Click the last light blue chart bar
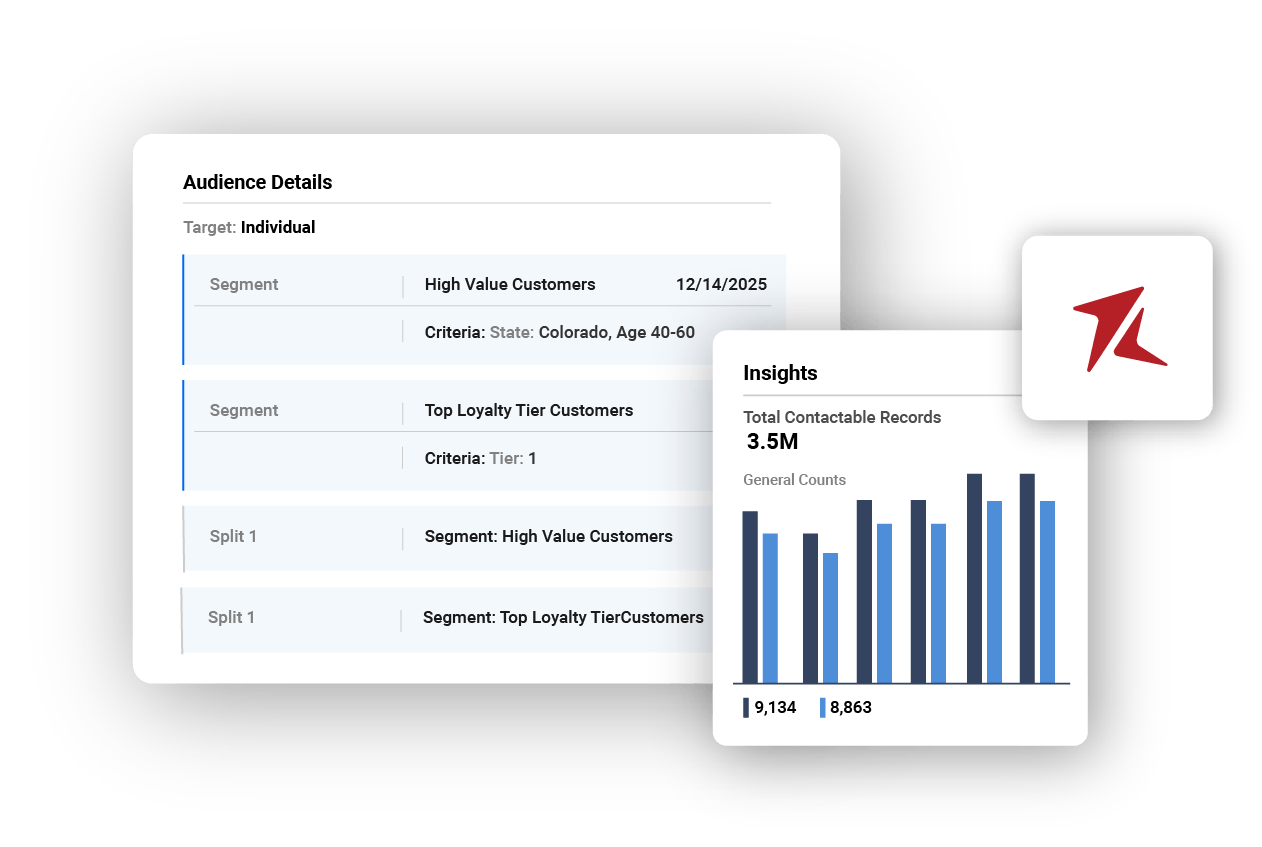This screenshot has height=847, width=1262. (1047, 592)
